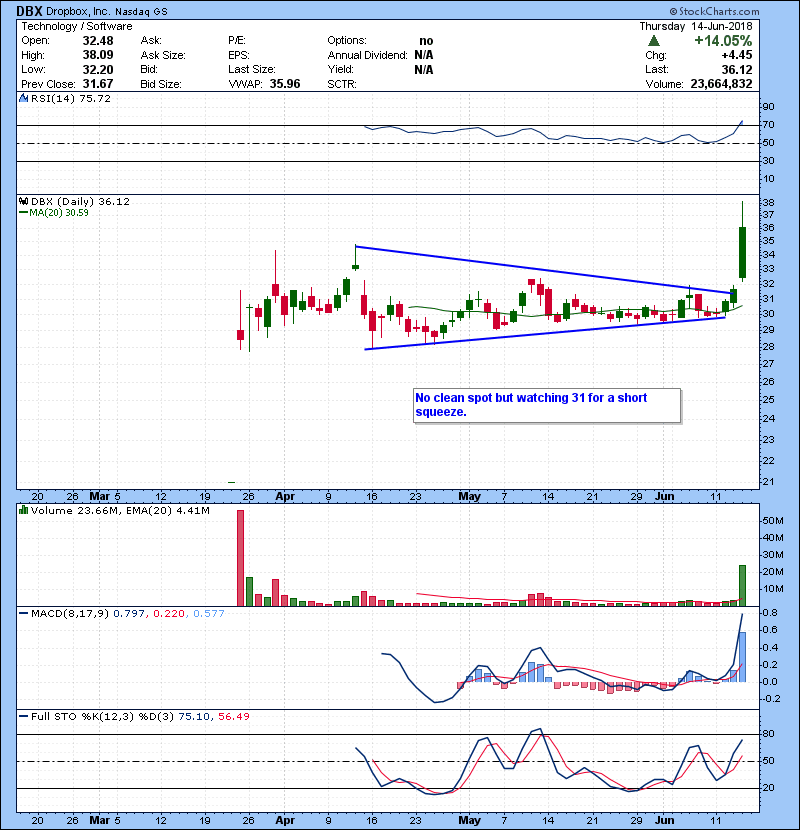
Task: Click the Volume 23.66M, EMA(20) 4.41M label
Action: pyautogui.click(x=120, y=510)
